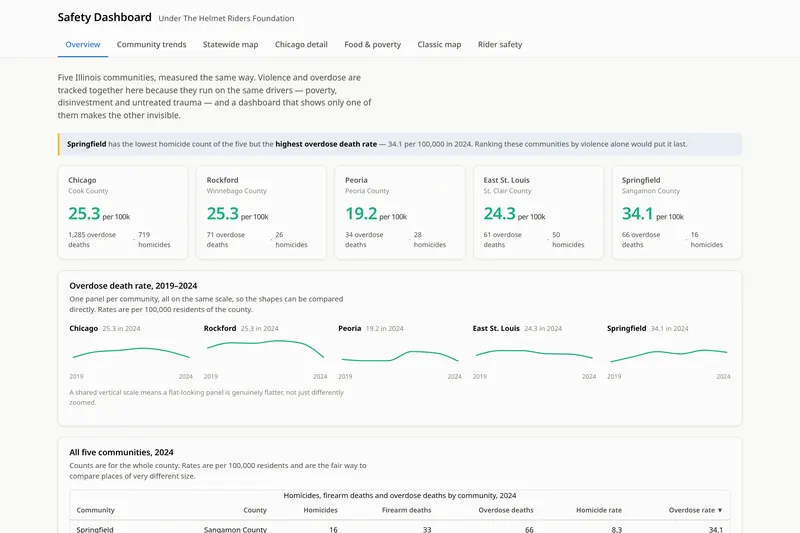The width and height of the screenshot is (800, 533).
Task: Click the '34.1 per 100k' Springfield rate
Action: pyautogui.click(x=653, y=214)
